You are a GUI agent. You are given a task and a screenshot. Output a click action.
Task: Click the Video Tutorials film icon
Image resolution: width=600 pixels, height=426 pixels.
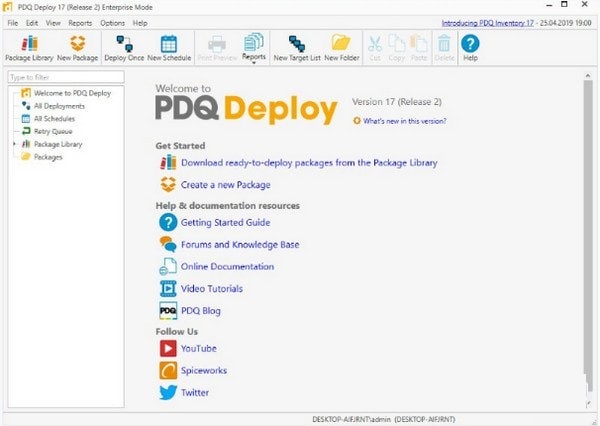click(x=168, y=288)
